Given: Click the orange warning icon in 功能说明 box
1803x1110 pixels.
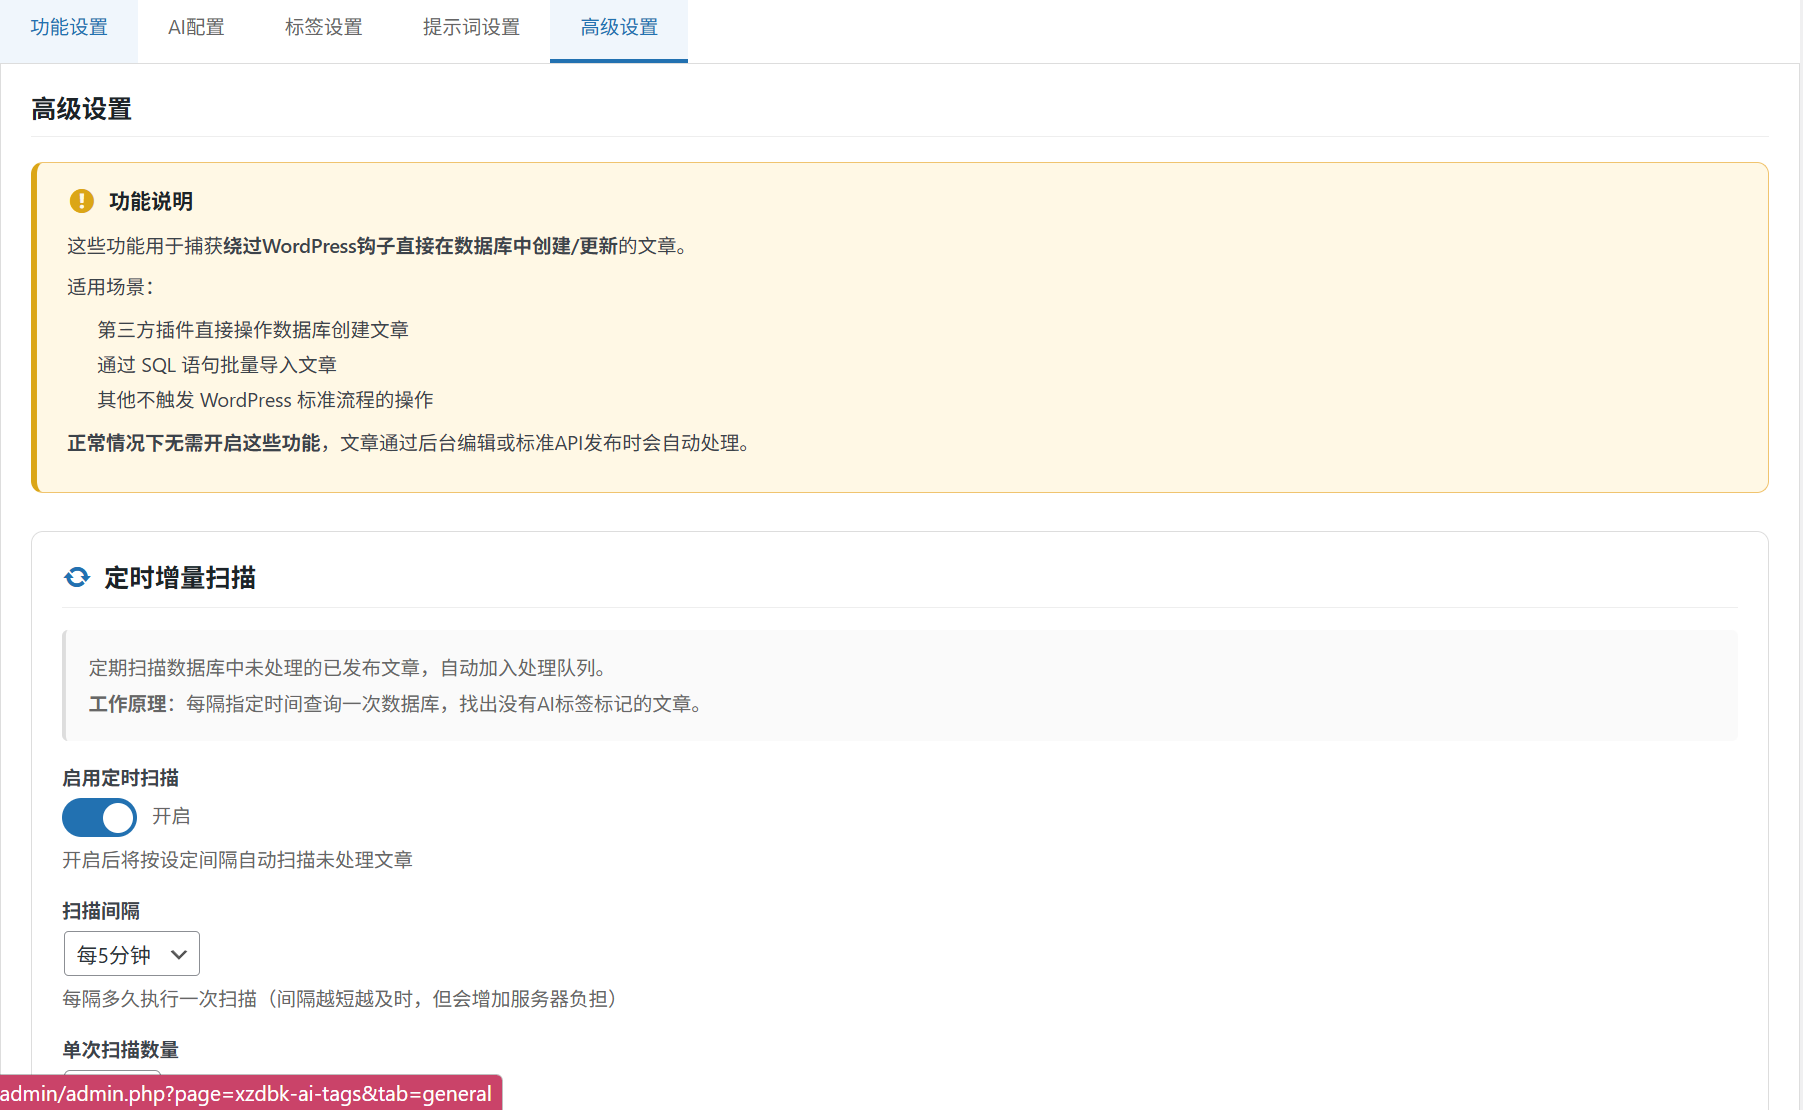Looking at the screenshot, I should (81, 201).
